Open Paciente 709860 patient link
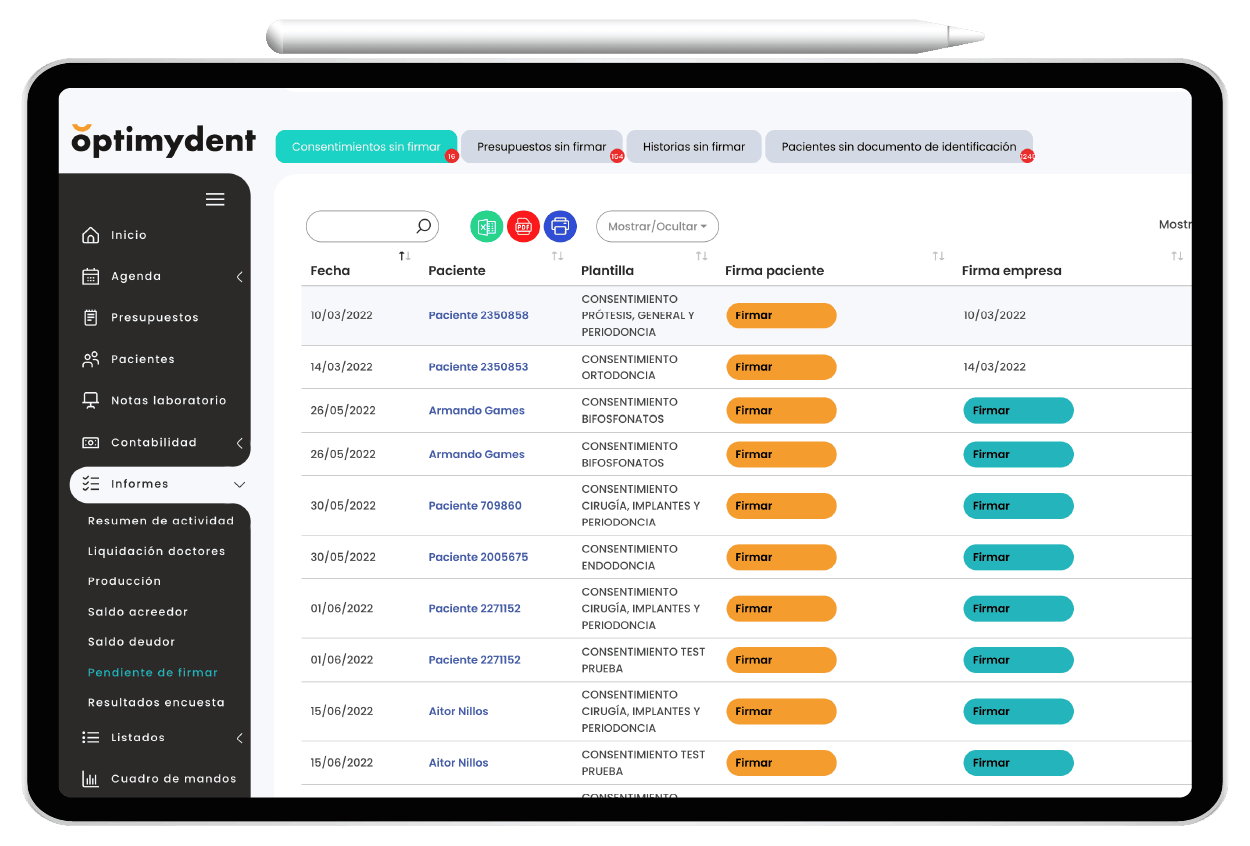This screenshot has height=846, width=1250. pos(475,506)
